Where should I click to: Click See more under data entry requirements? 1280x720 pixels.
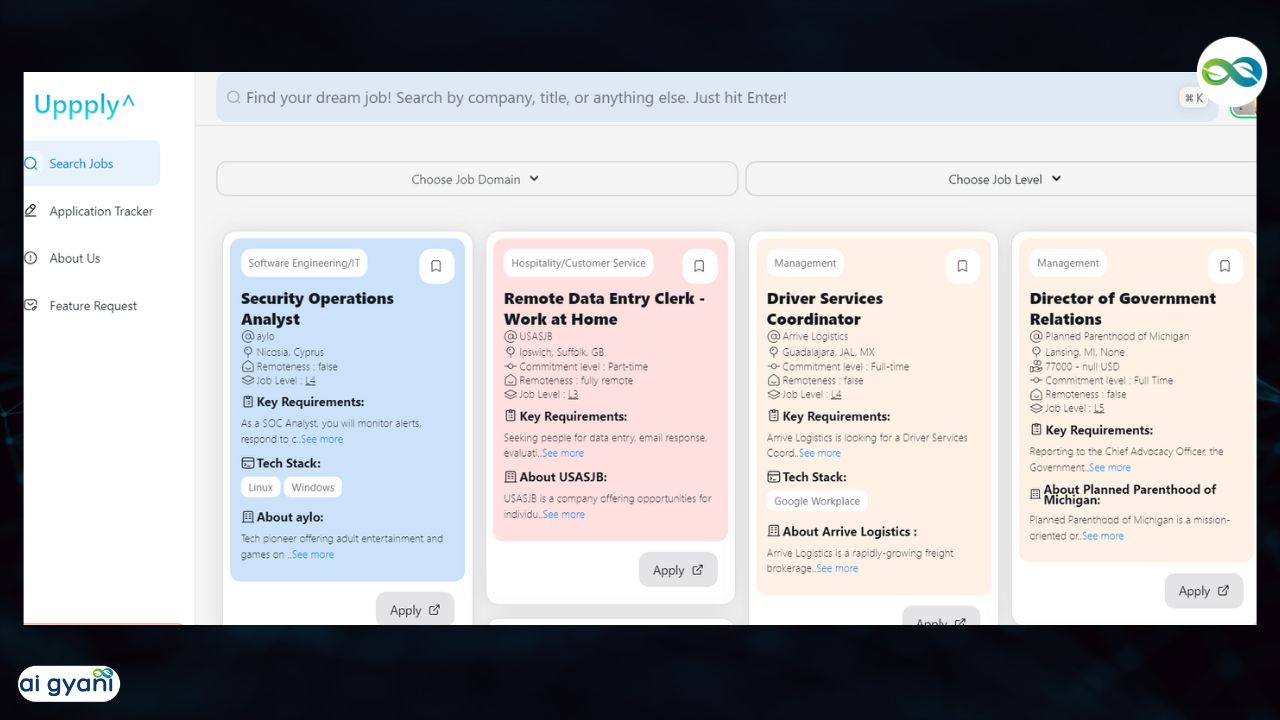563,453
